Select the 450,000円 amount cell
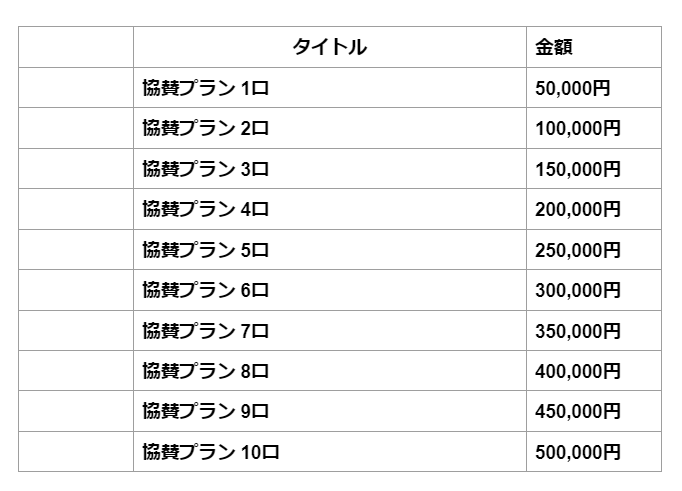682x491 pixels. [578, 411]
